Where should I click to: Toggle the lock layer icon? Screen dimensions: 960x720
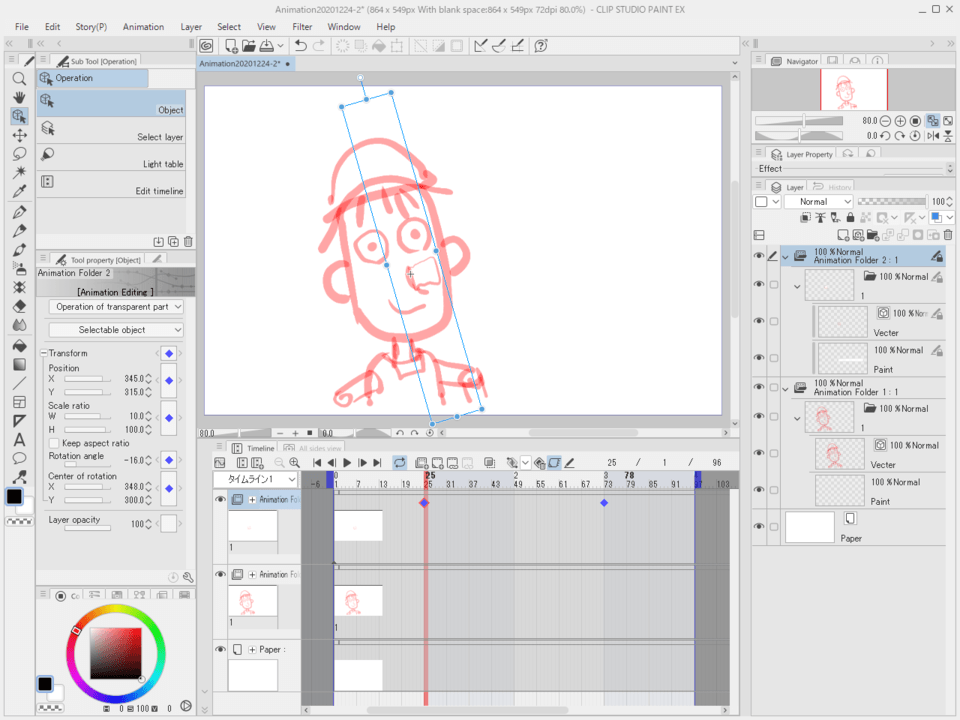pyautogui.click(x=850, y=217)
